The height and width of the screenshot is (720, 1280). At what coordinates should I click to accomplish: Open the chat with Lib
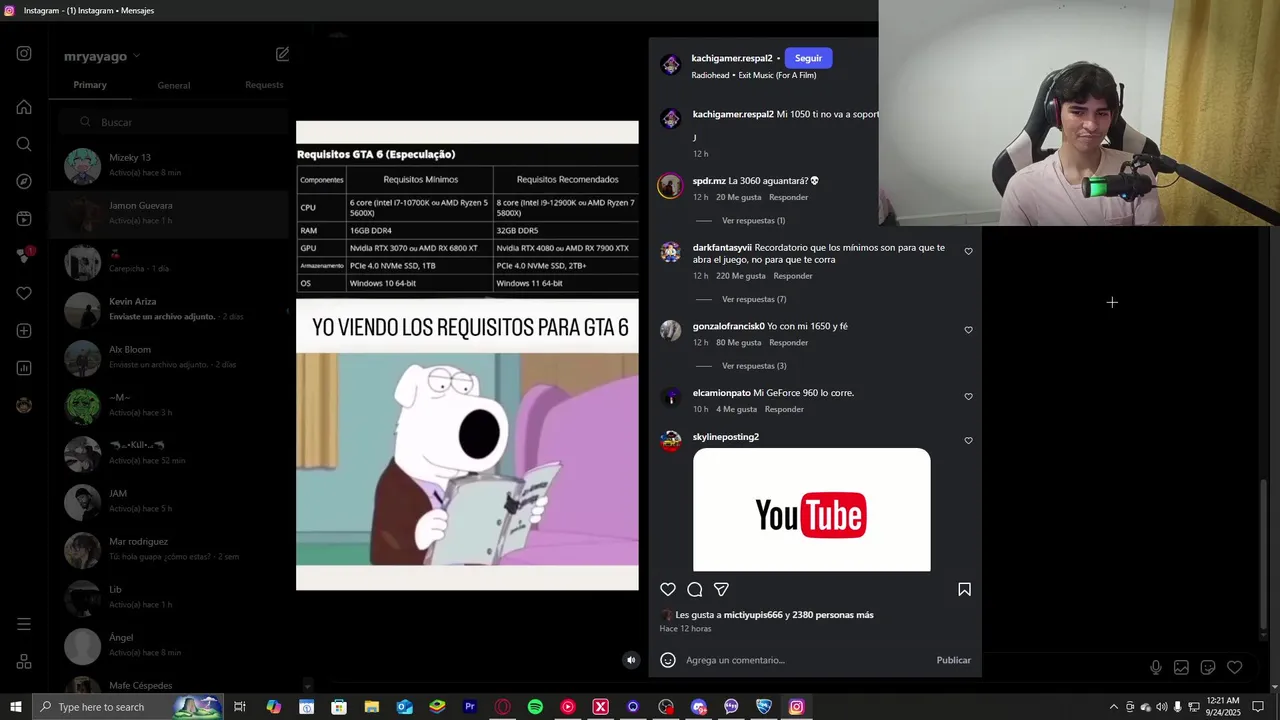[169, 597]
